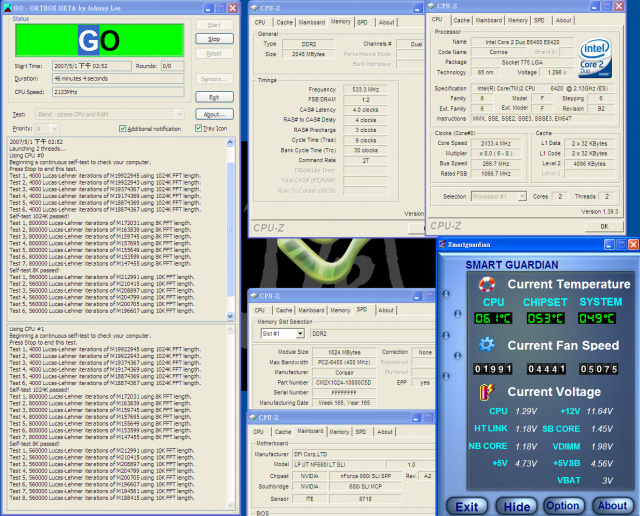Click the Stop button in ORTHOS
This screenshot has height=516, width=640.
(214, 39)
